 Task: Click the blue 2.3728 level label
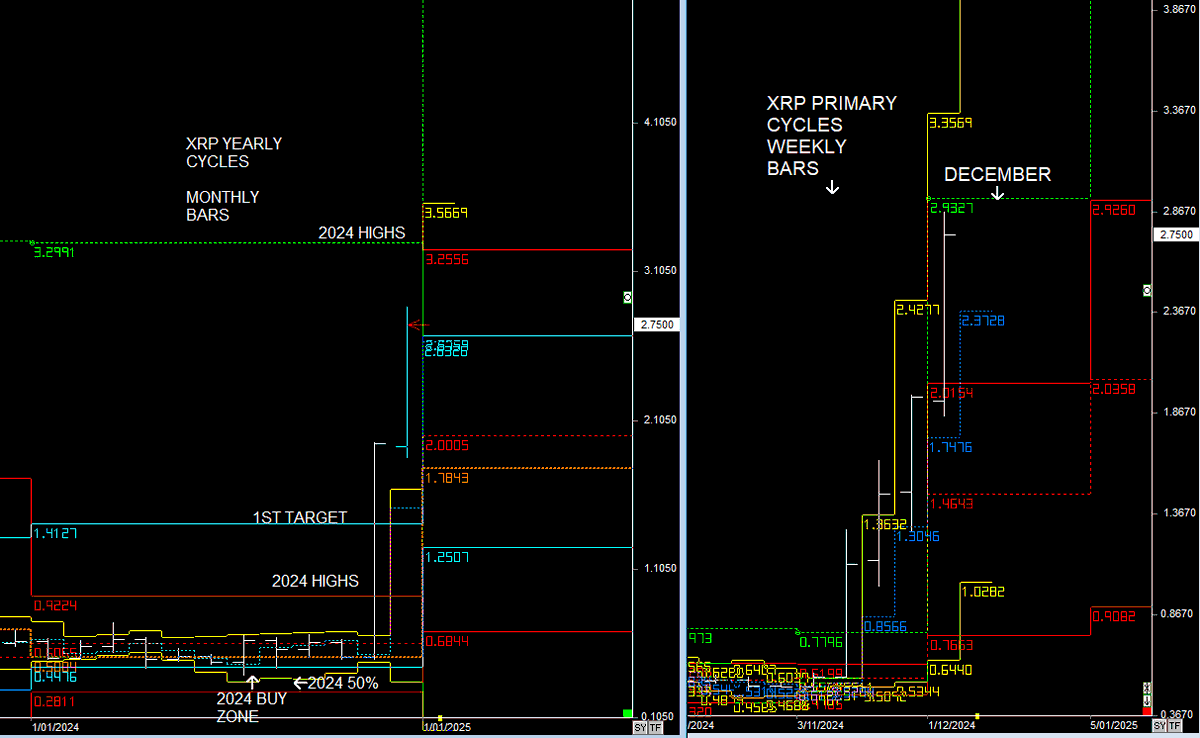point(983,321)
